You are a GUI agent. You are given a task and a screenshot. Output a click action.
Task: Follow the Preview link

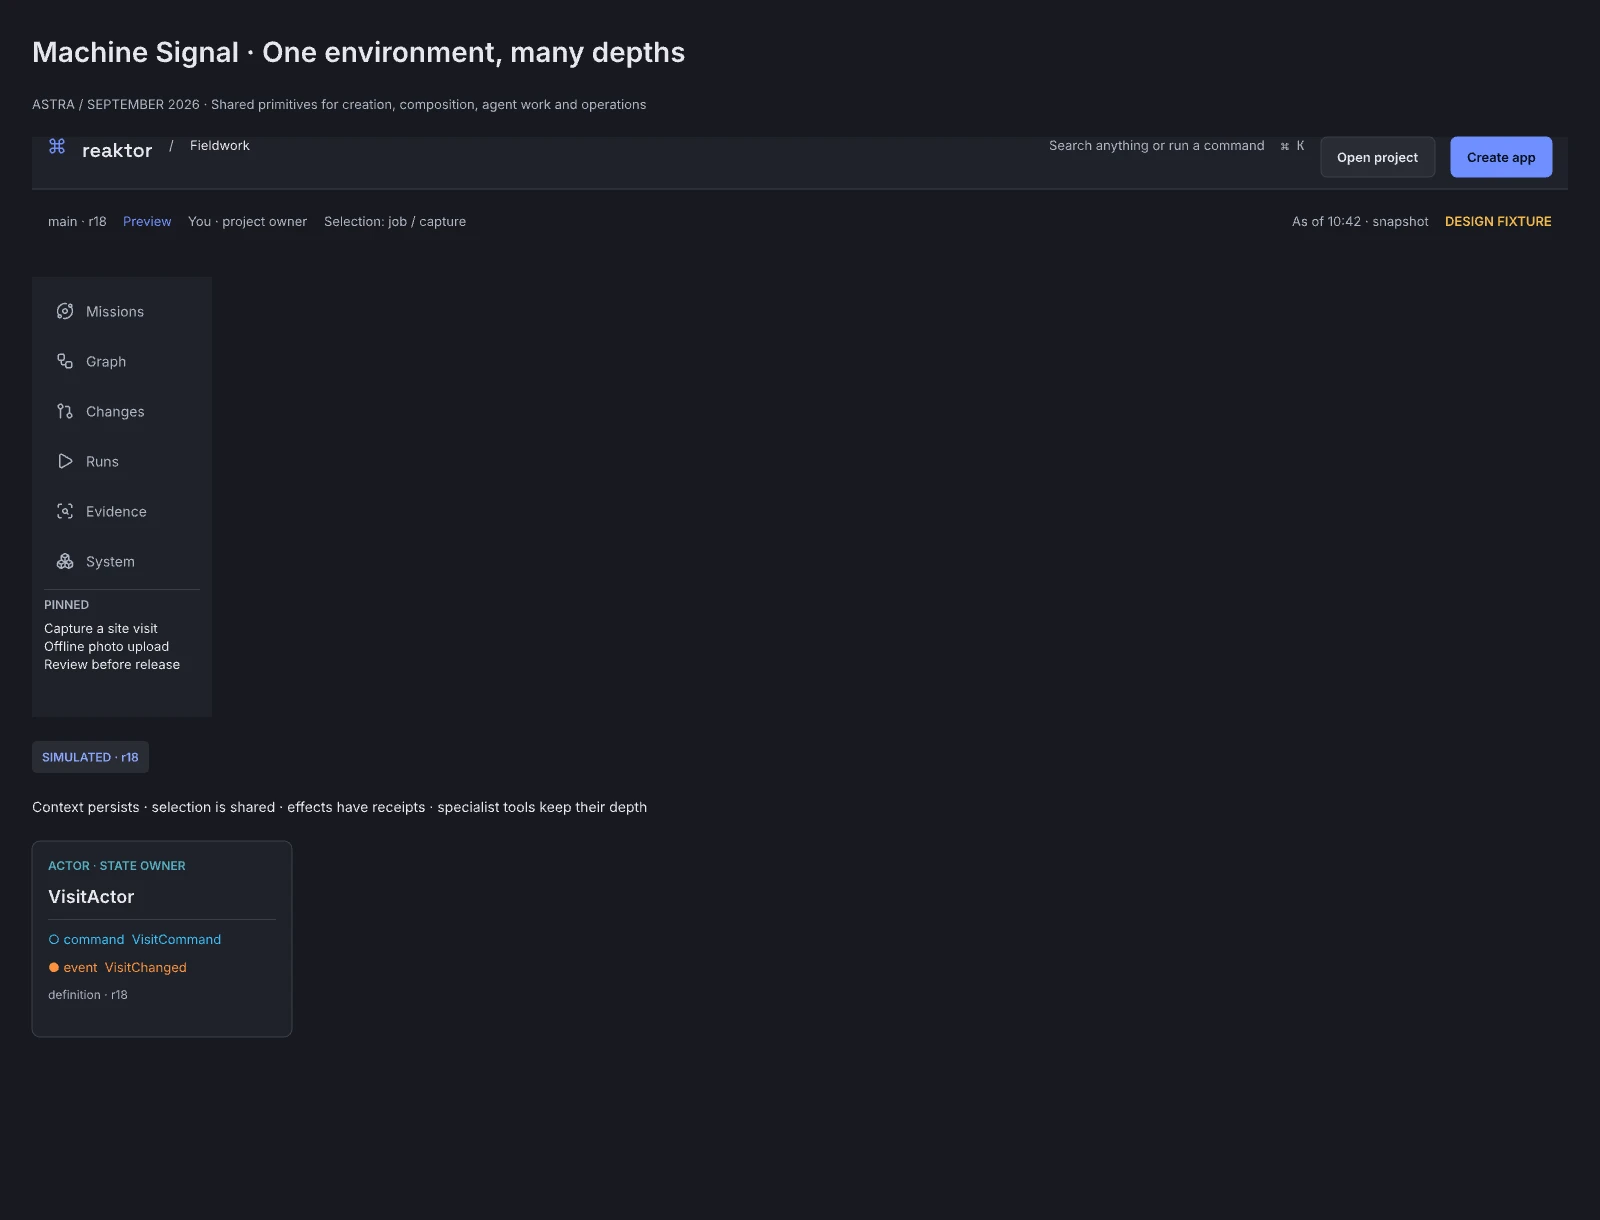tap(147, 222)
